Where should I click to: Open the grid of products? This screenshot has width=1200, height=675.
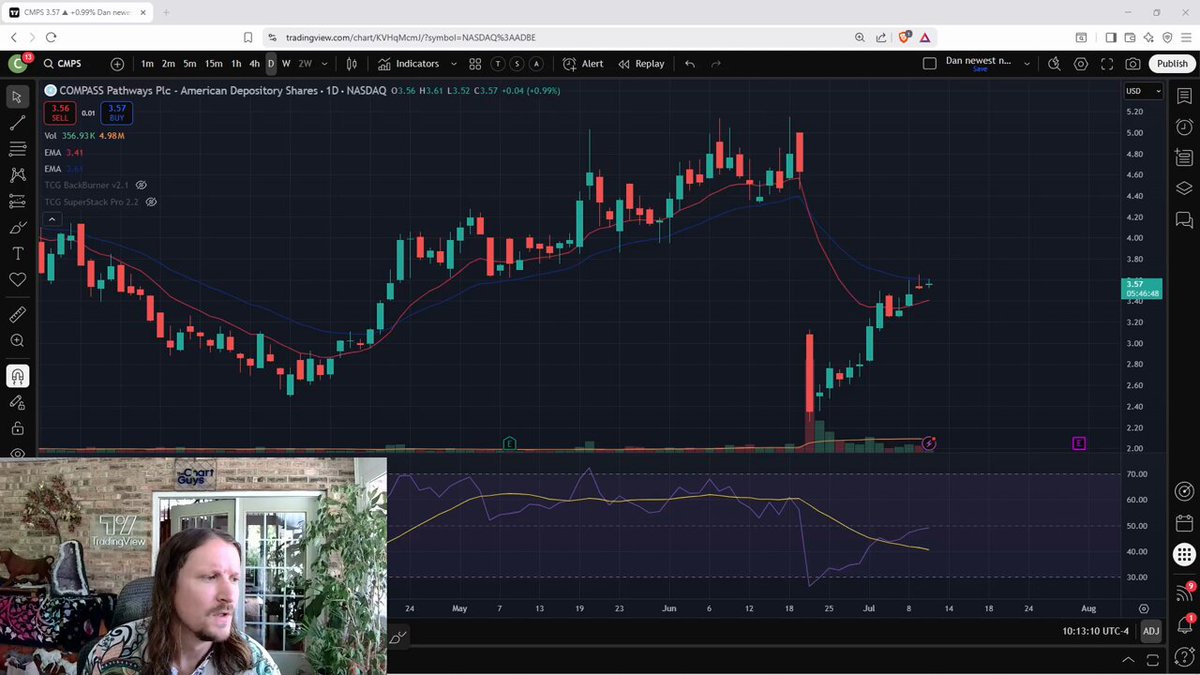point(1184,554)
